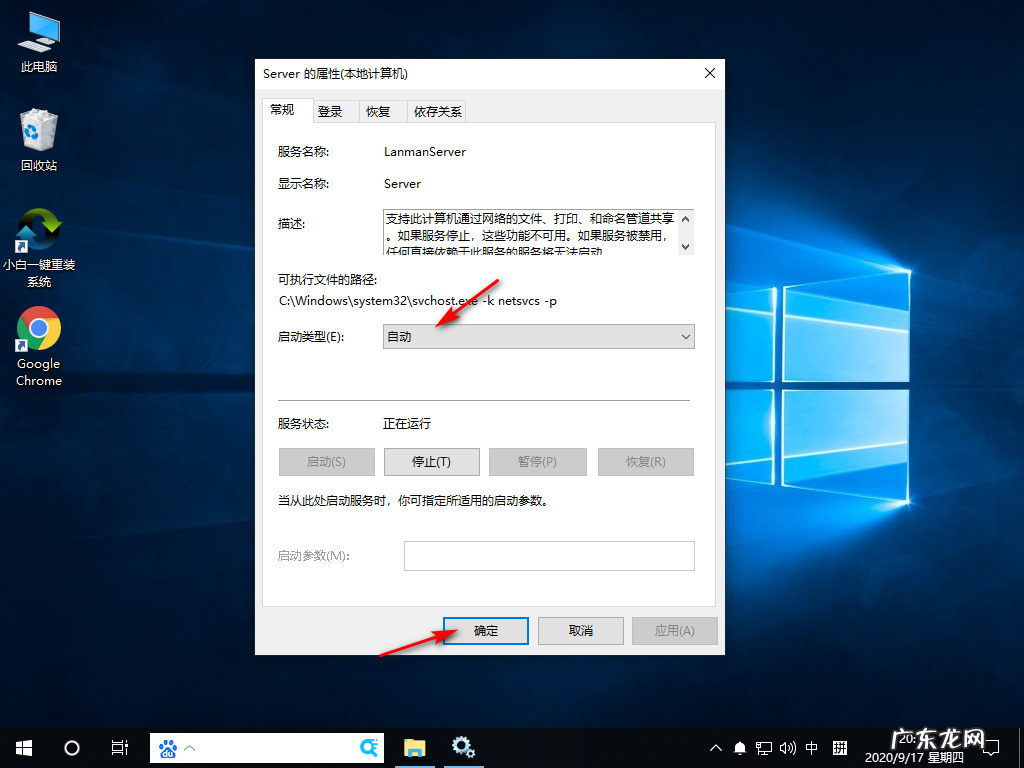Click the volume speaker icon in system tray

[788, 747]
